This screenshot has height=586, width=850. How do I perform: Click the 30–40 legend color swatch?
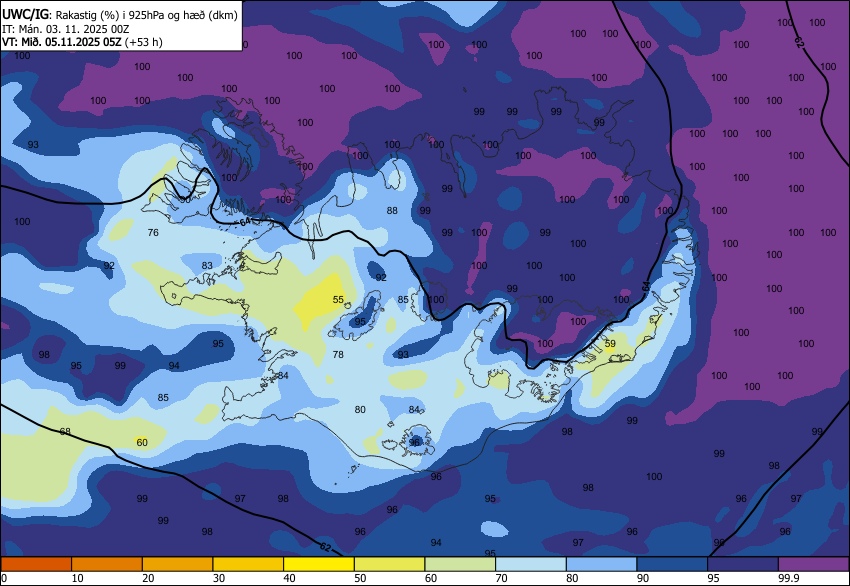[248, 564]
